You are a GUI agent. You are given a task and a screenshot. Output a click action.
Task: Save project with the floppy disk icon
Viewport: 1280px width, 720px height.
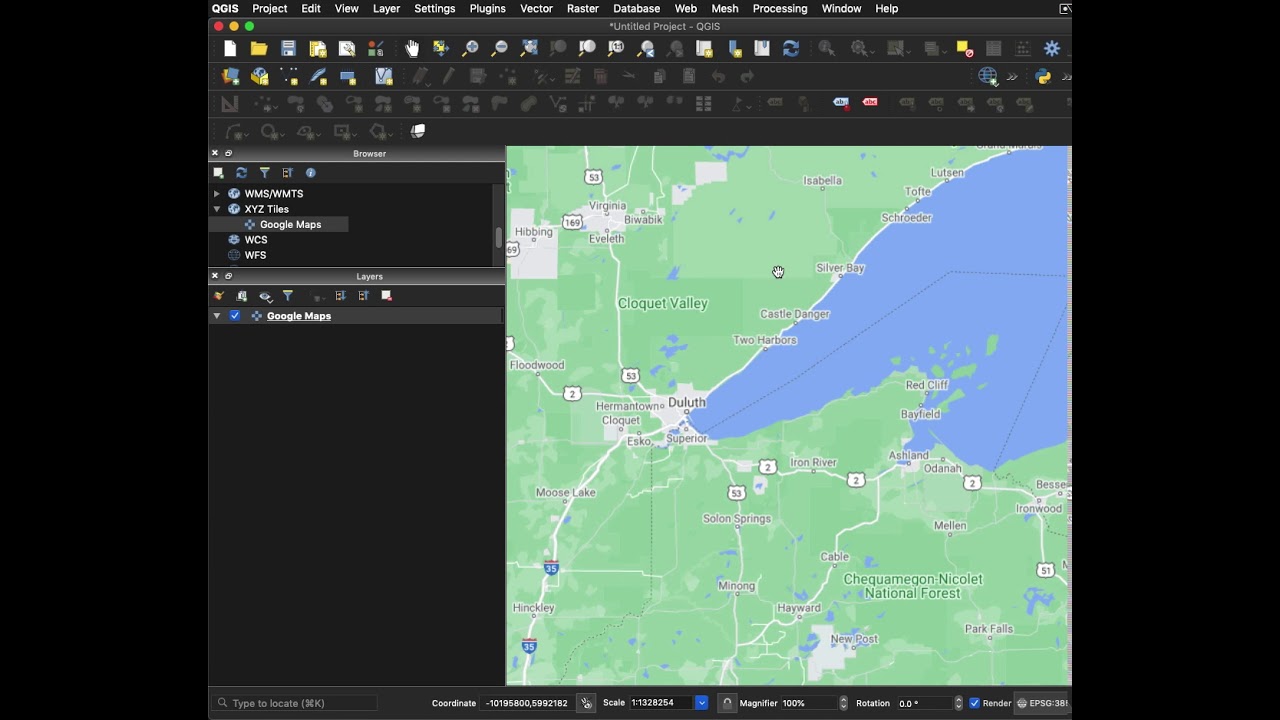pos(288,48)
